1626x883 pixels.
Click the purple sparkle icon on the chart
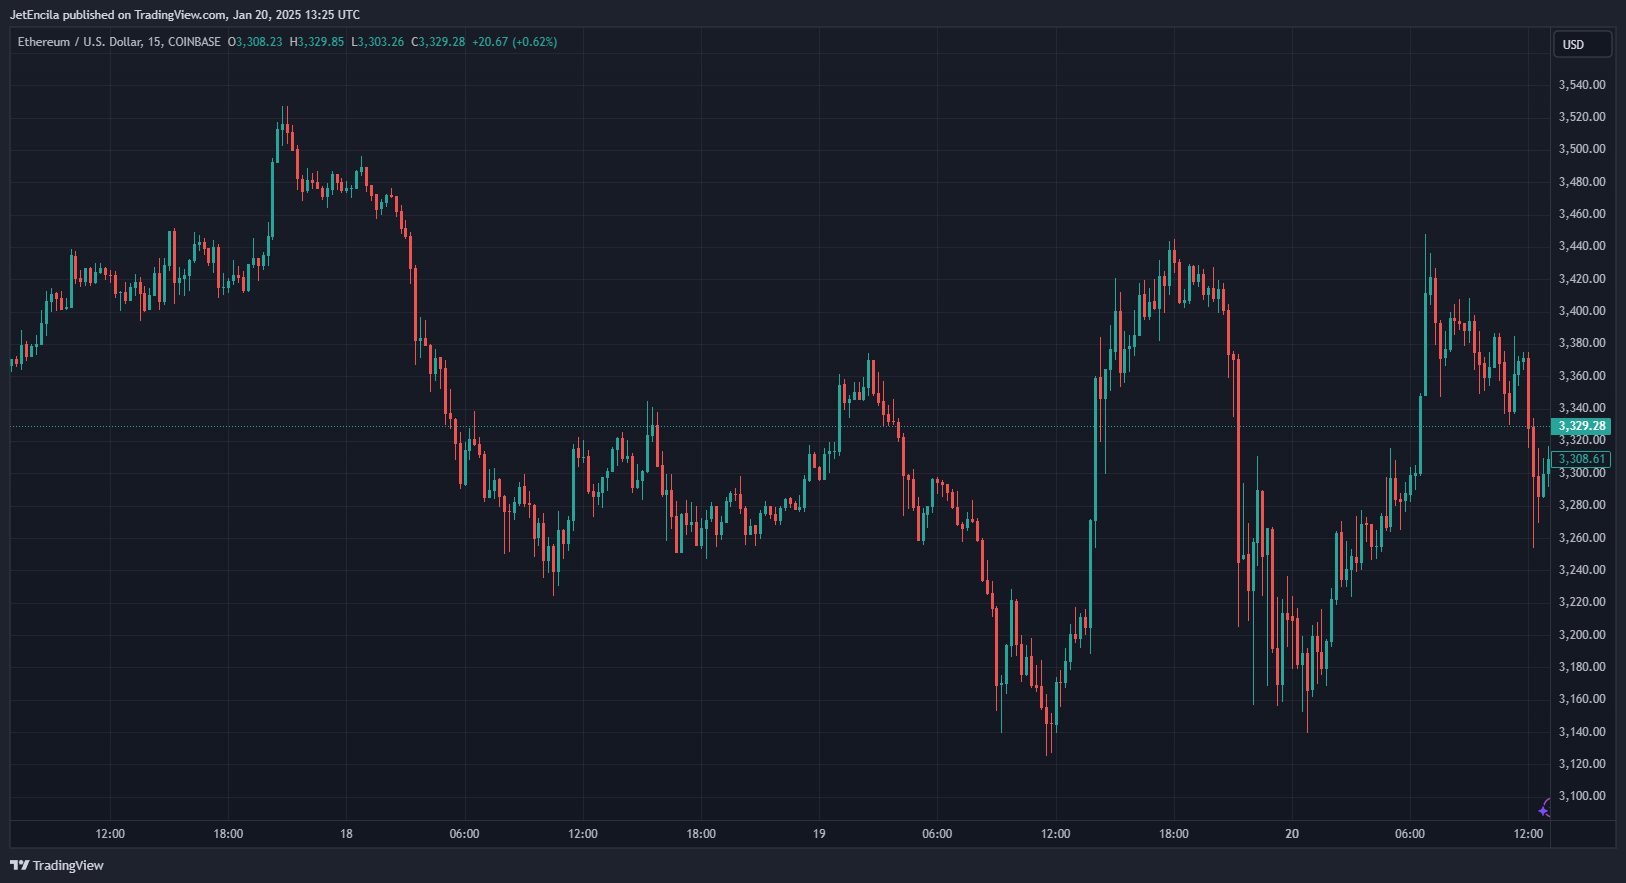(x=1544, y=810)
